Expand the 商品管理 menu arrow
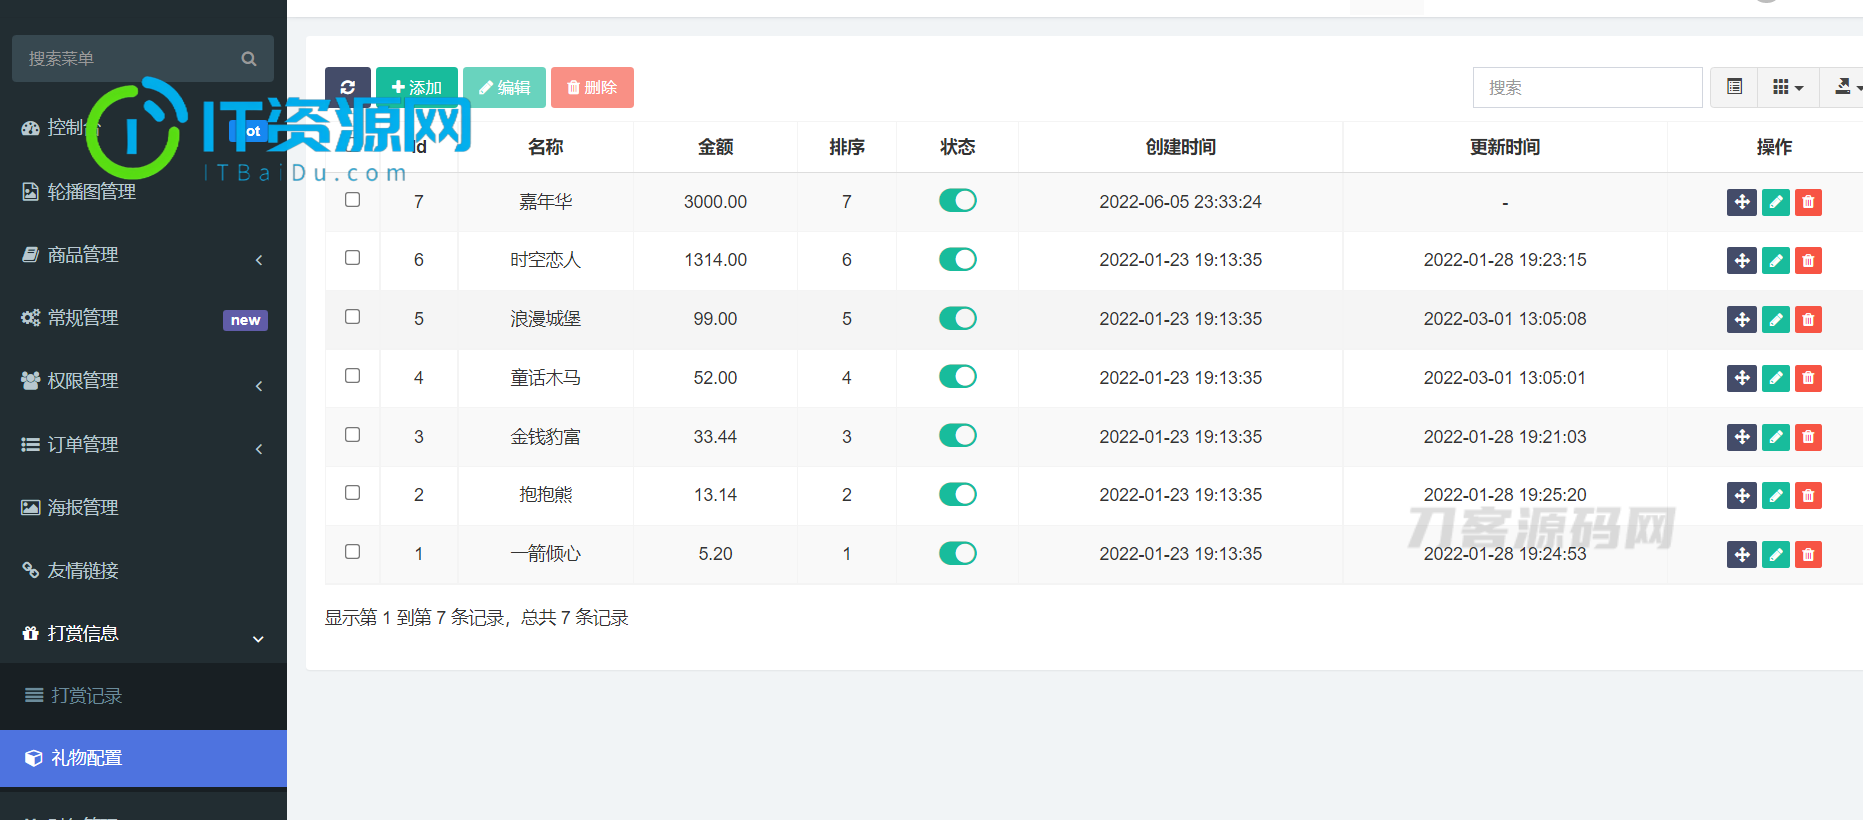Image resolution: width=1863 pixels, height=820 pixels. coord(259,260)
